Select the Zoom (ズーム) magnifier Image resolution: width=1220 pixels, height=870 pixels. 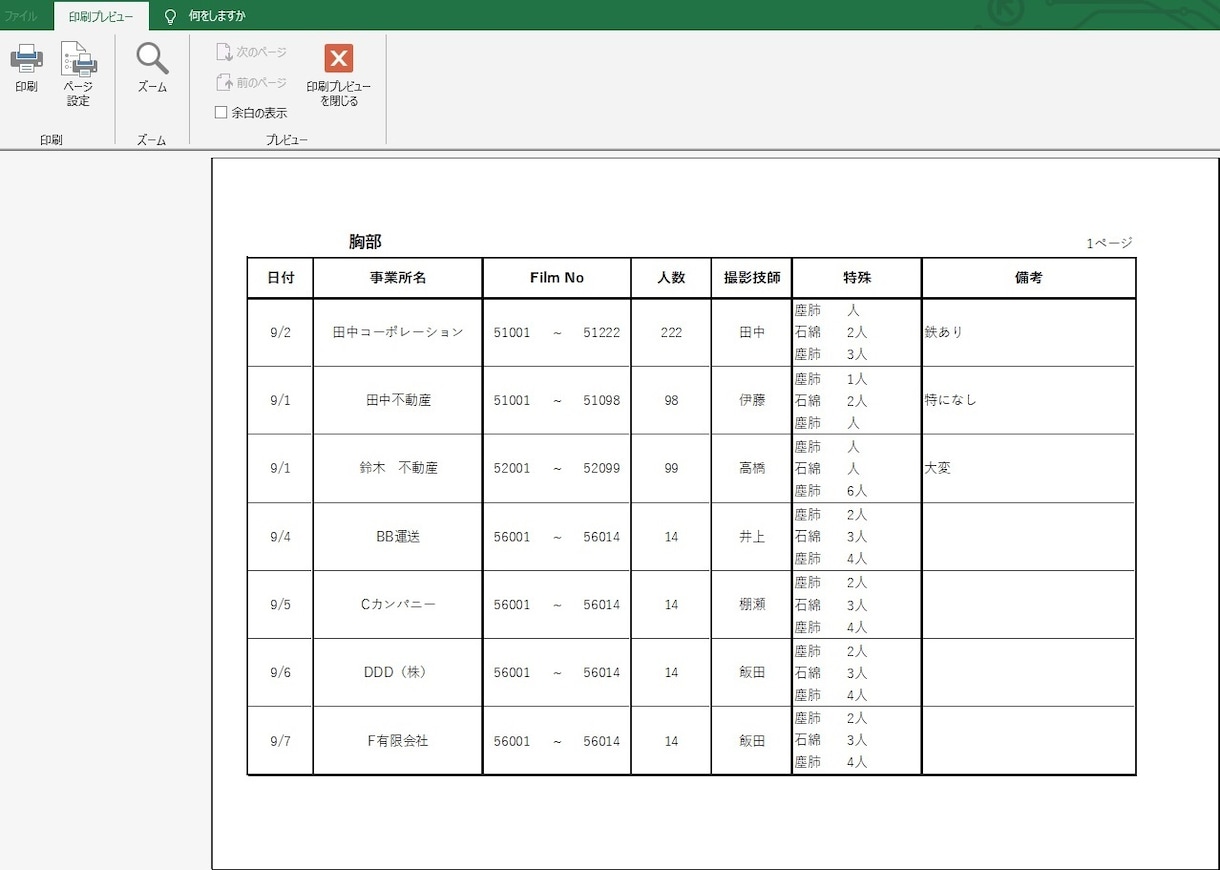point(152,68)
